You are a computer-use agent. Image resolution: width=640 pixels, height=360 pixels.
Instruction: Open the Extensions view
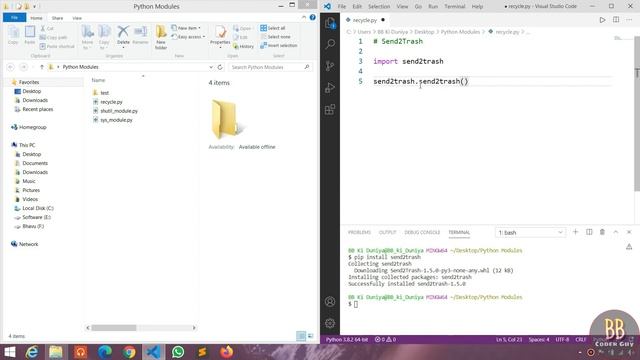pos(330,109)
